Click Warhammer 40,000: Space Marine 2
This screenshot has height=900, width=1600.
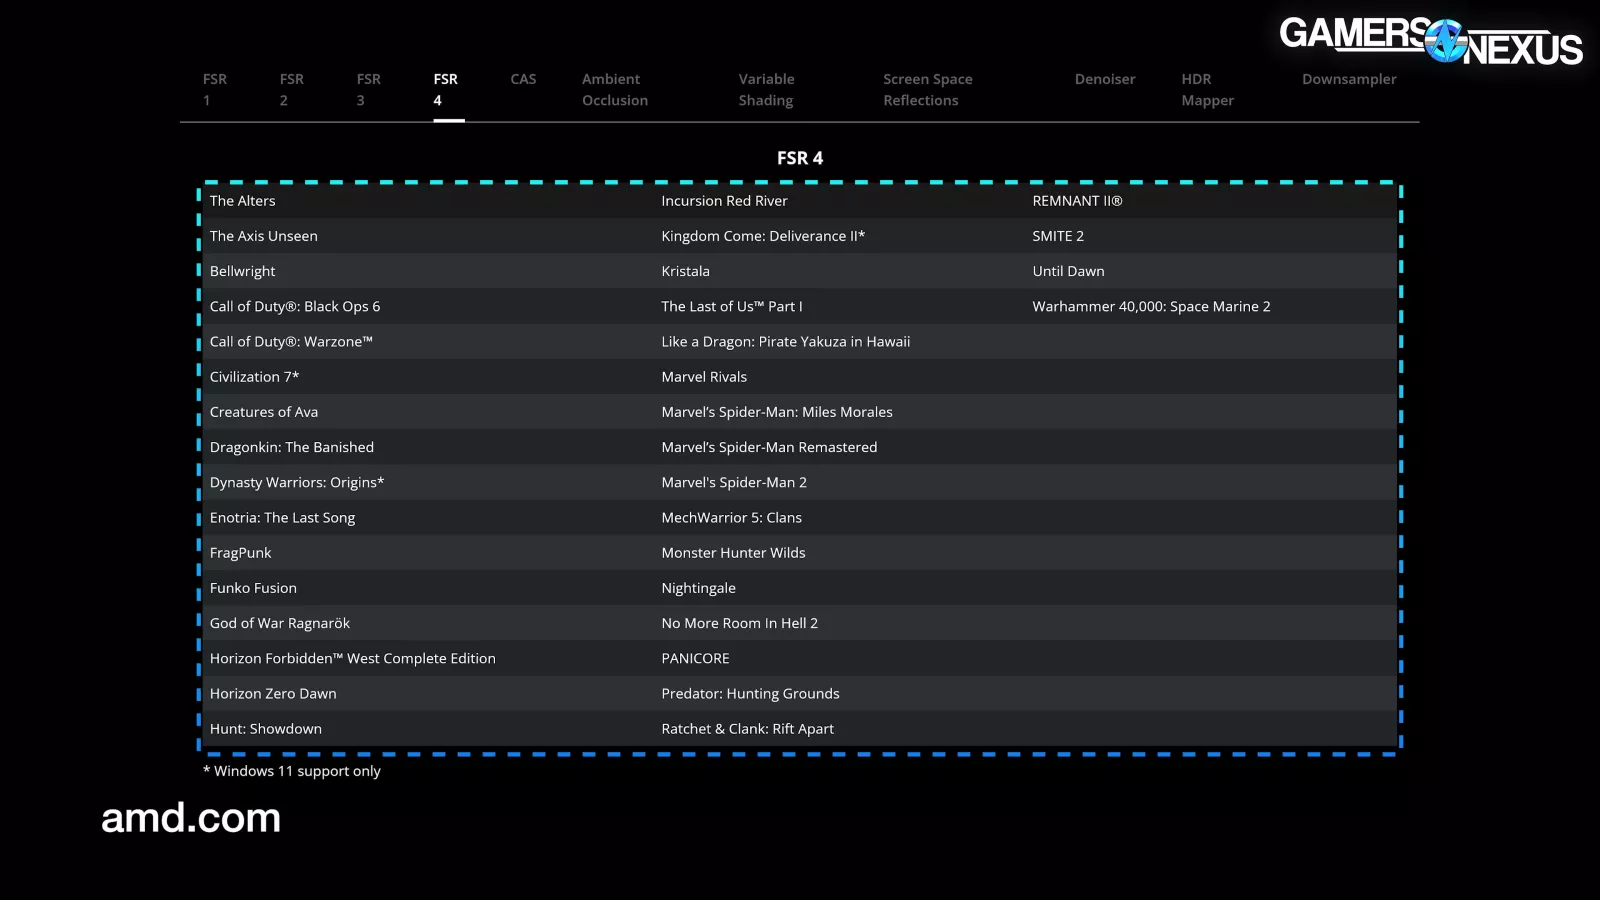click(1151, 306)
